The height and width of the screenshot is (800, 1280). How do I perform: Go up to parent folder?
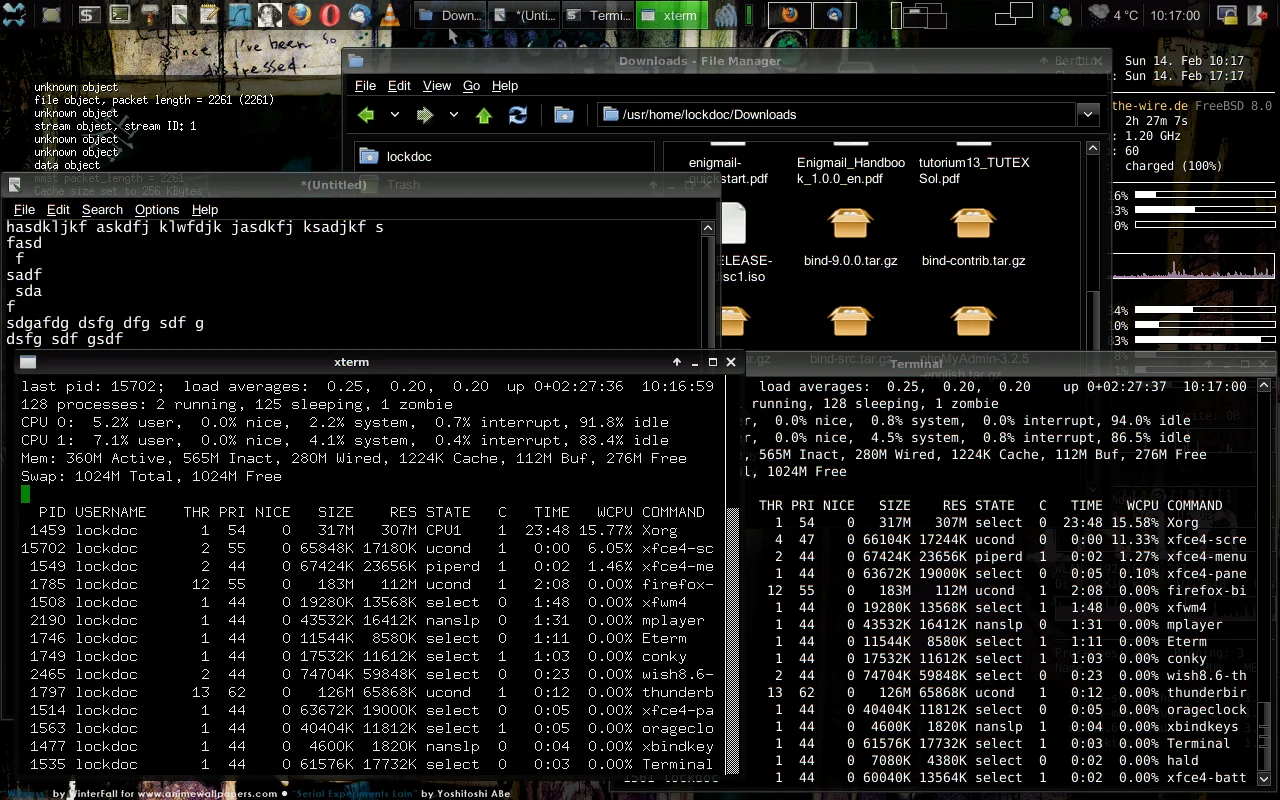(484, 115)
